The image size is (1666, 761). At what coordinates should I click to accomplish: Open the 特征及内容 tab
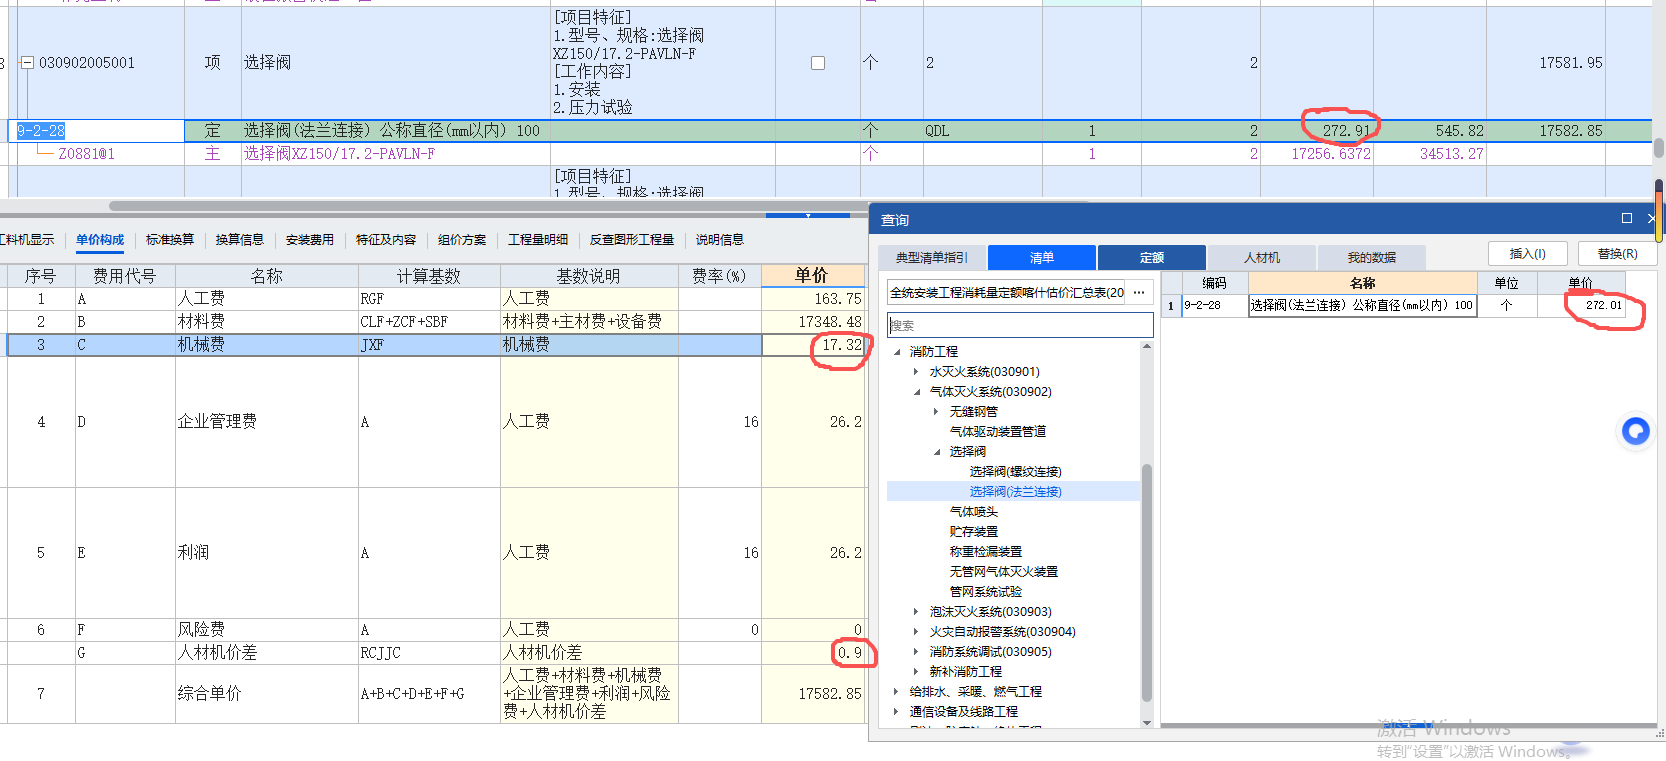(x=386, y=240)
